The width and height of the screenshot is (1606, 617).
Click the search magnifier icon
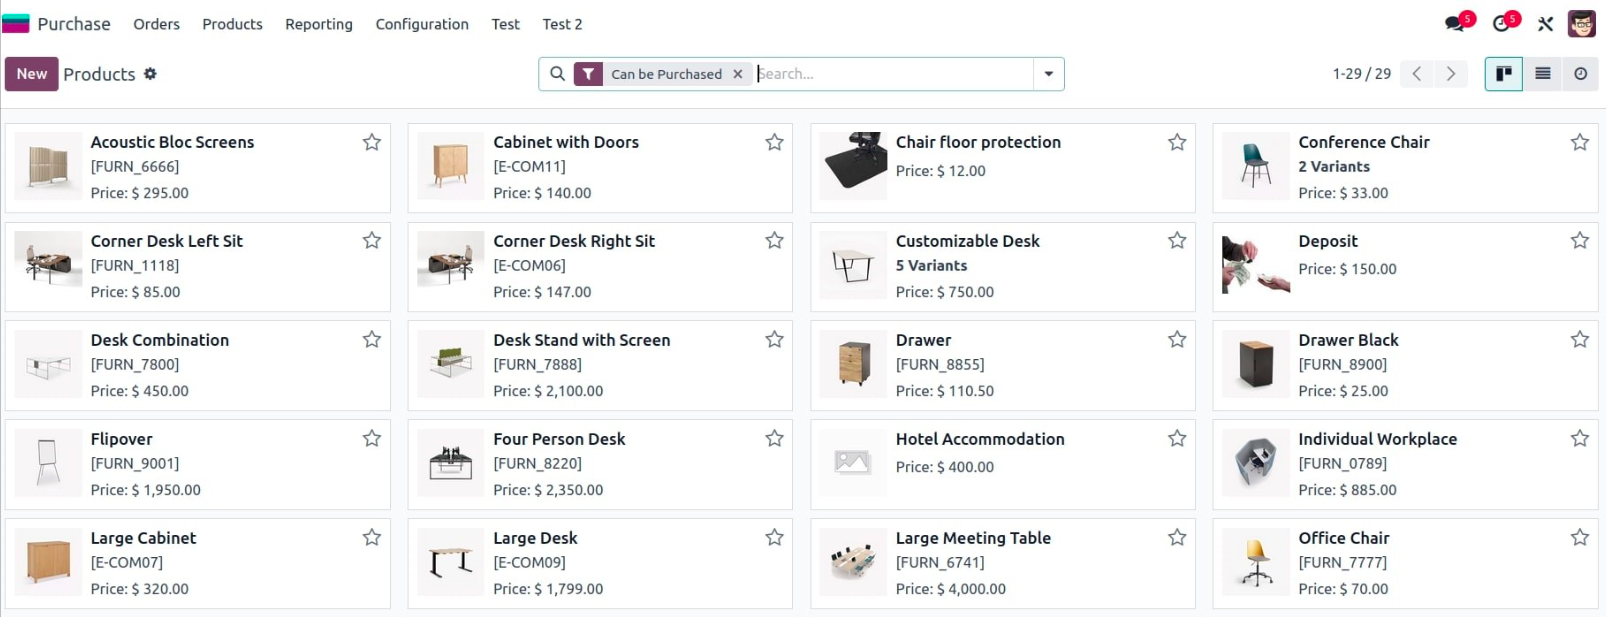(x=558, y=74)
